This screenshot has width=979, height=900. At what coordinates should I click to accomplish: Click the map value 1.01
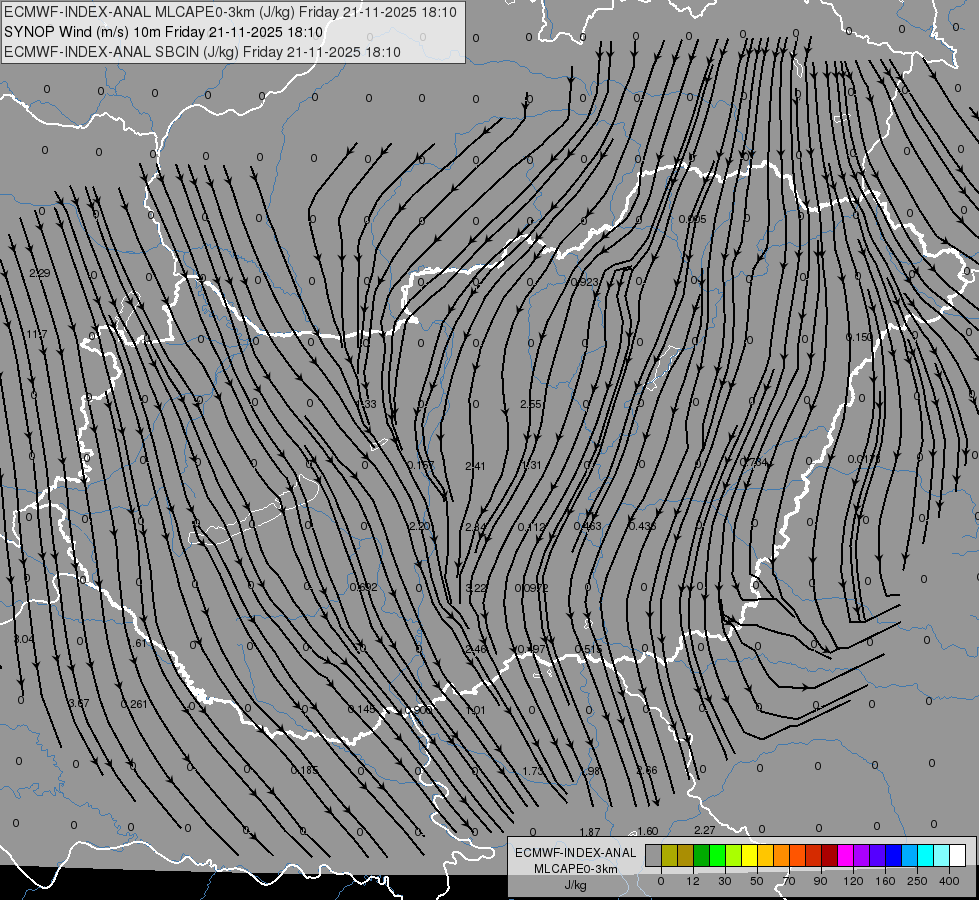(x=476, y=711)
